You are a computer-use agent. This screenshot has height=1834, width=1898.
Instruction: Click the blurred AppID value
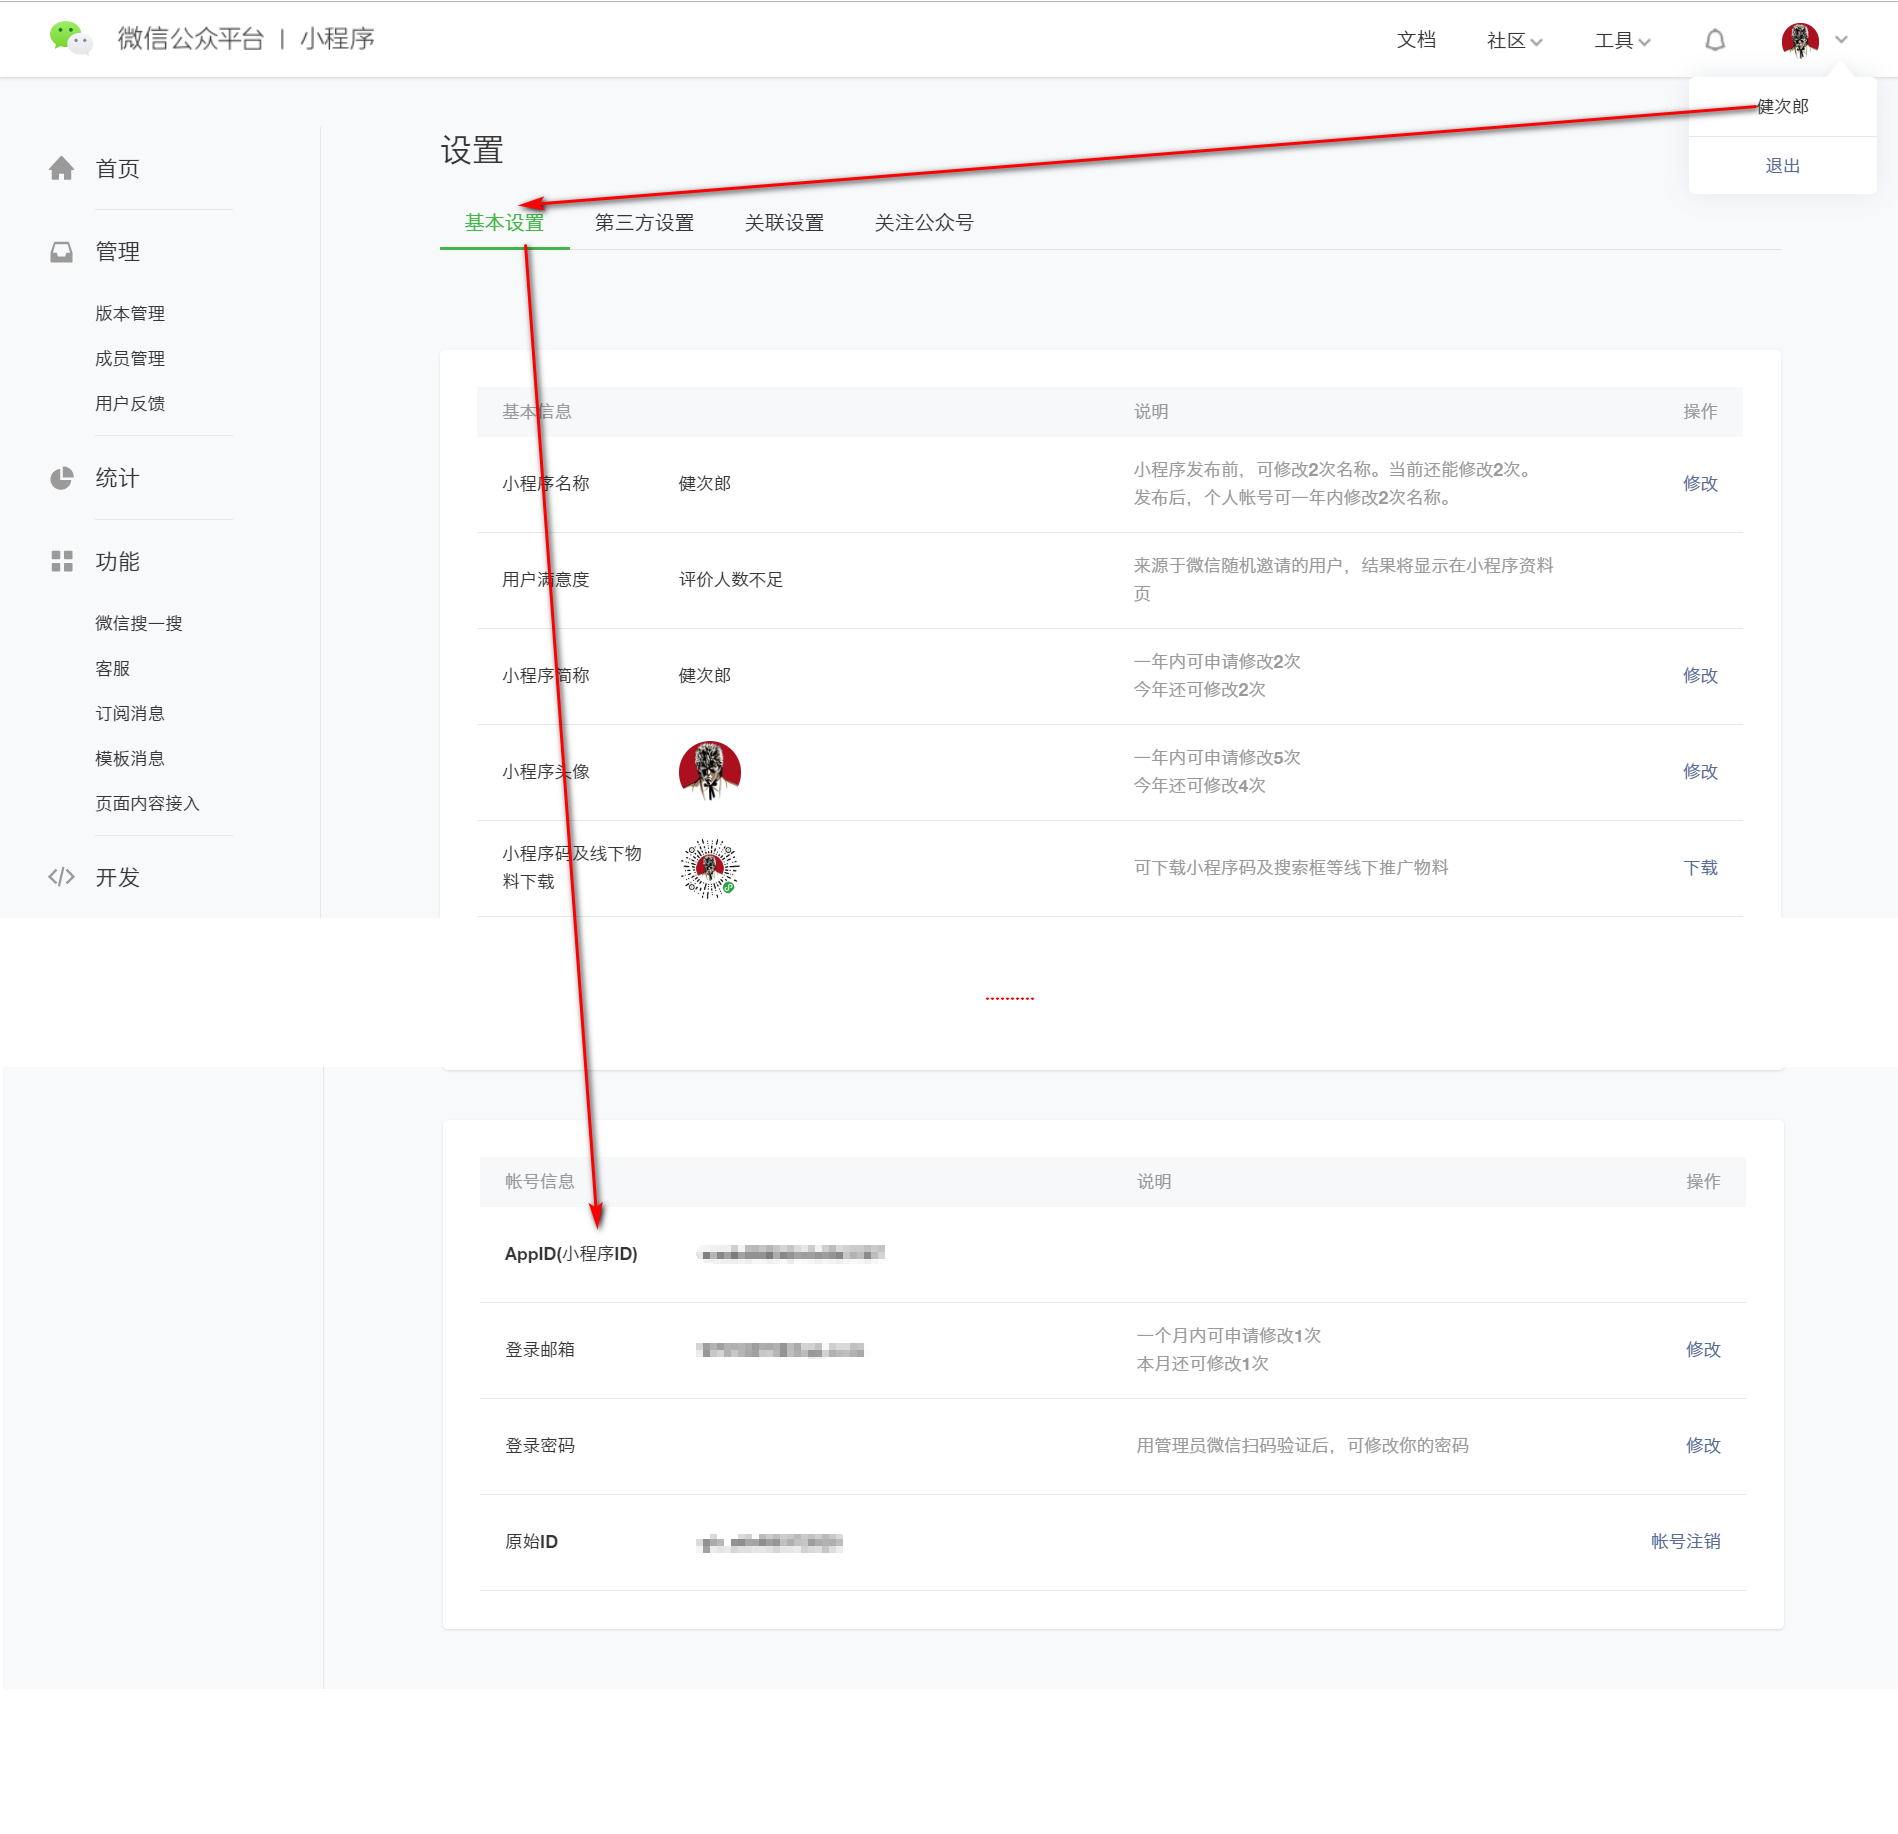pos(791,1254)
